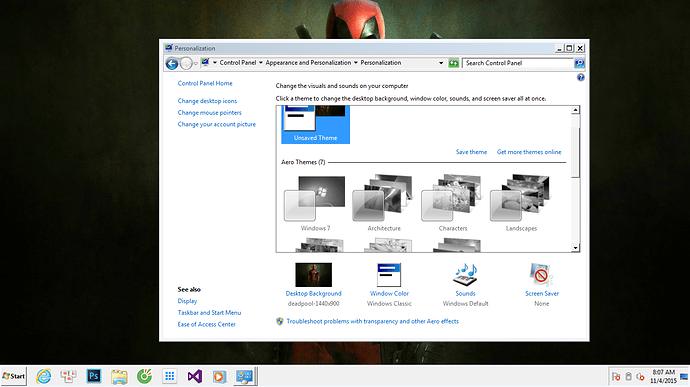The width and height of the screenshot is (690, 387).
Task: Expand the arrow before Control Panel breadcrumb
Action: 215,63
